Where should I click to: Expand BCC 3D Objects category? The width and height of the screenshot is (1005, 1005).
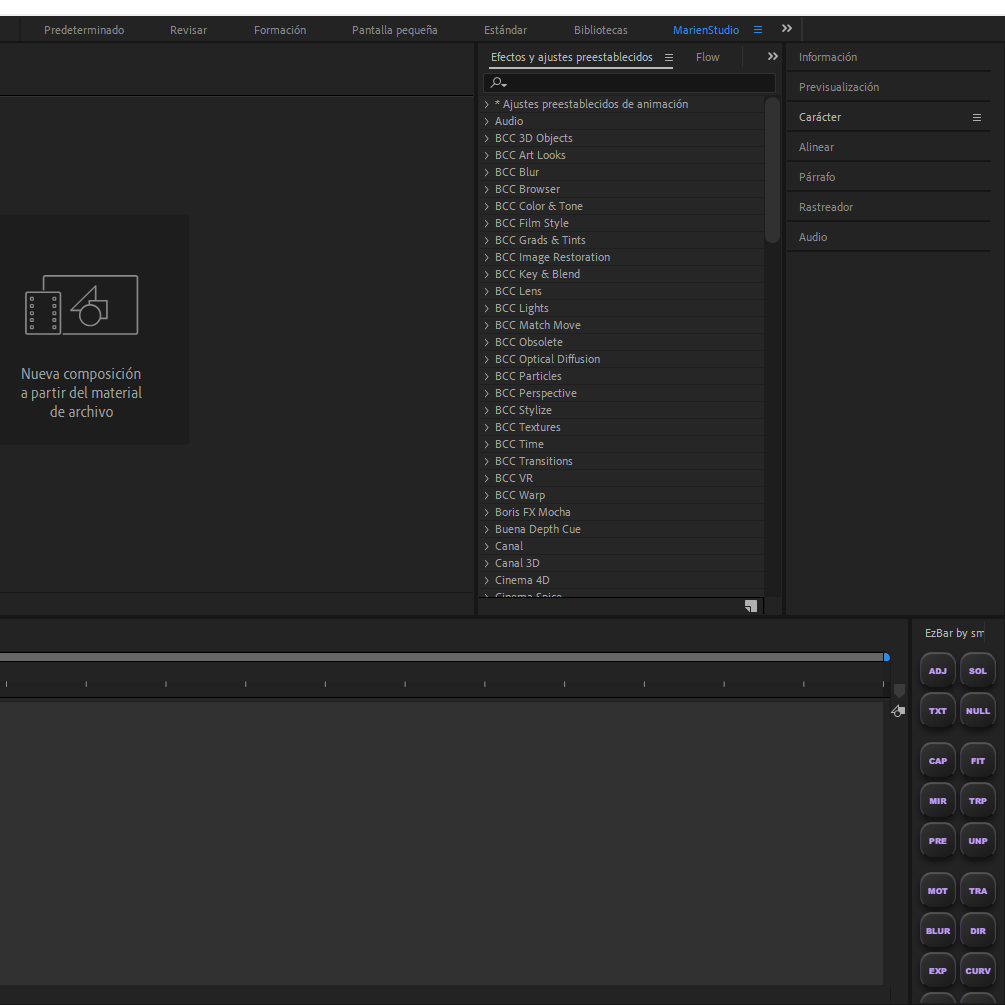point(486,138)
